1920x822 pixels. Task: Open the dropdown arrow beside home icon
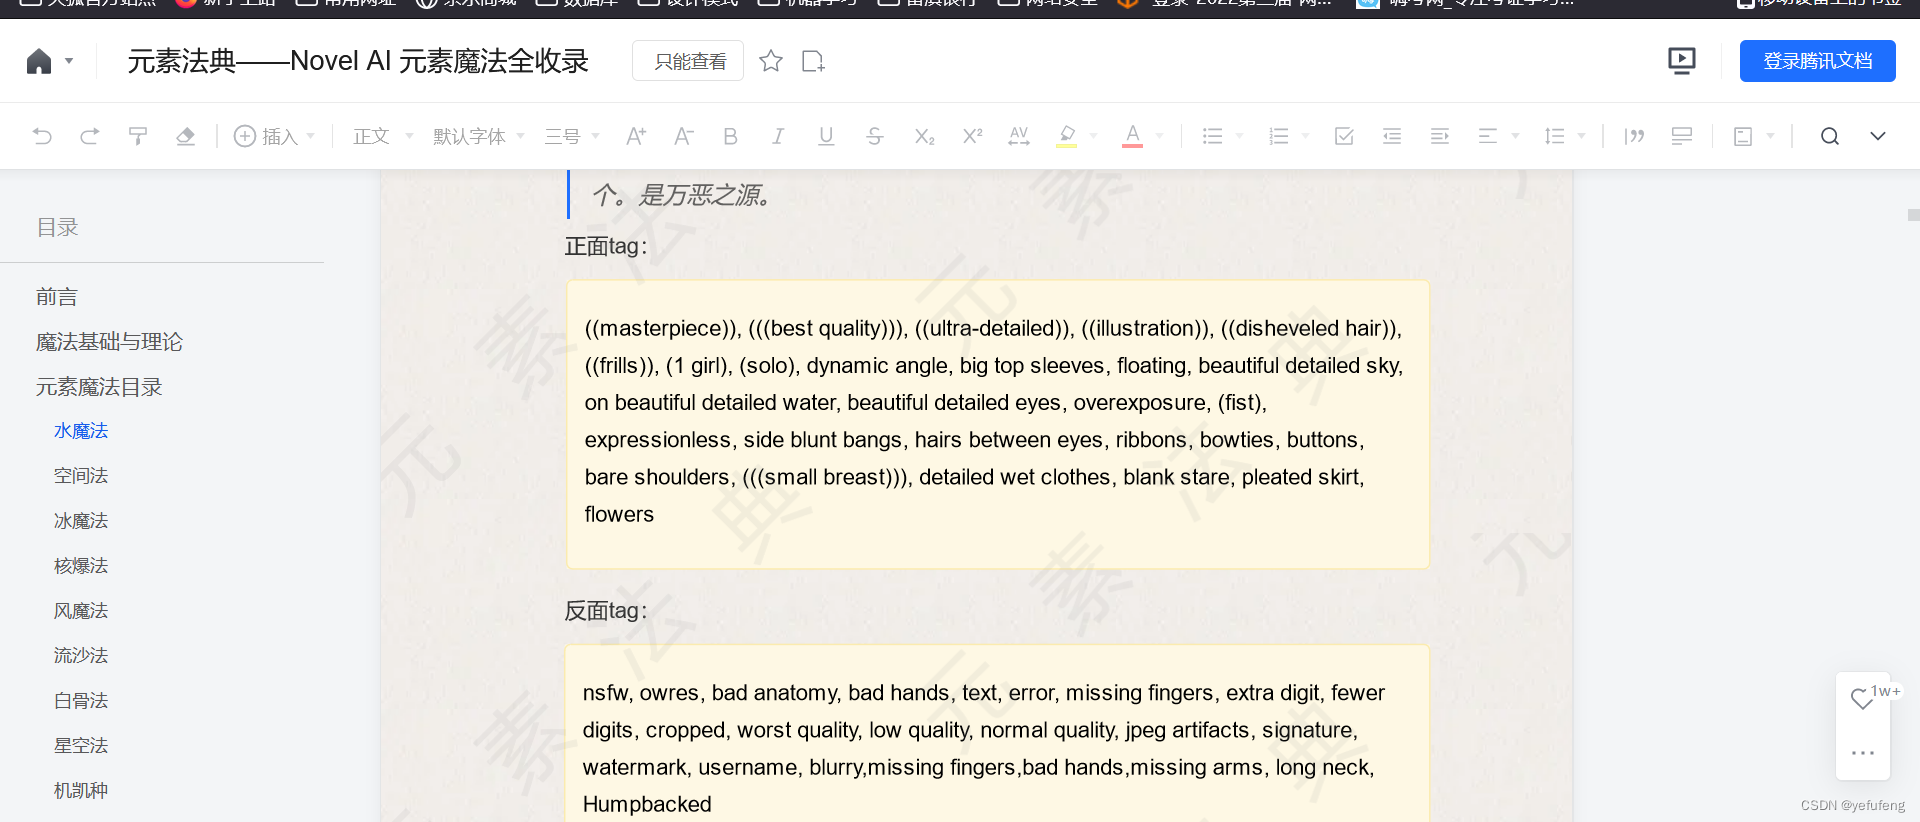point(69,61)
